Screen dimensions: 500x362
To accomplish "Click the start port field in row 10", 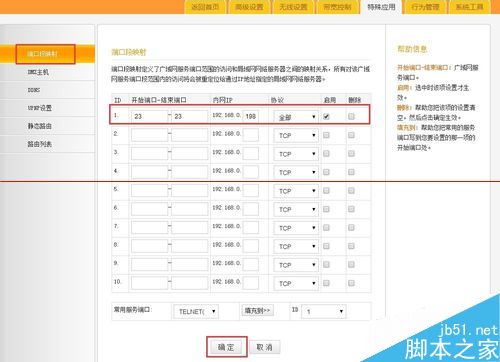I will [x=149, y=283].
